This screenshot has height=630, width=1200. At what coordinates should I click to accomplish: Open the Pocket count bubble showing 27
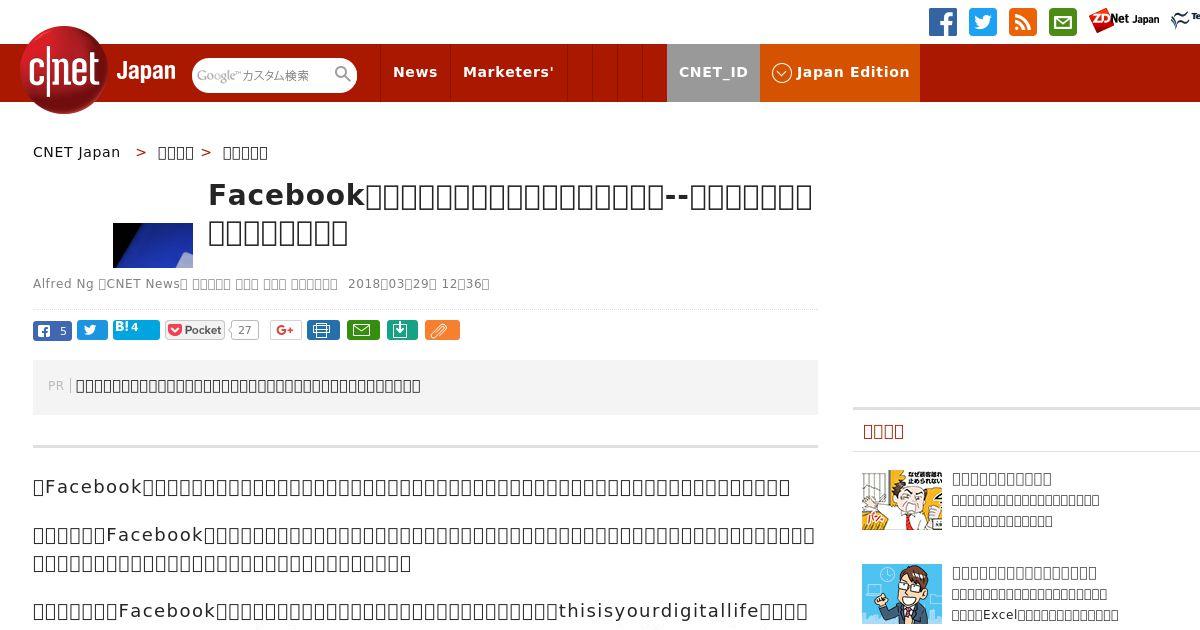click(245, 330)
